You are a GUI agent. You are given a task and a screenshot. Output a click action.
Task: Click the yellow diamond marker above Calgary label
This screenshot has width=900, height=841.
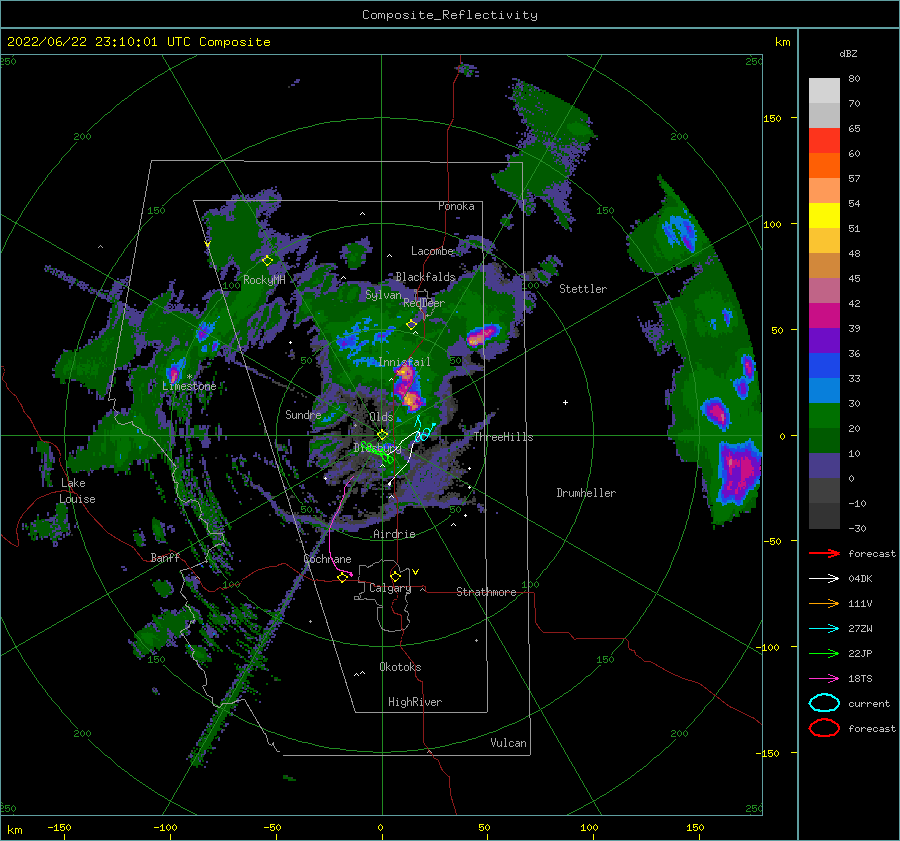click(395, 576)
